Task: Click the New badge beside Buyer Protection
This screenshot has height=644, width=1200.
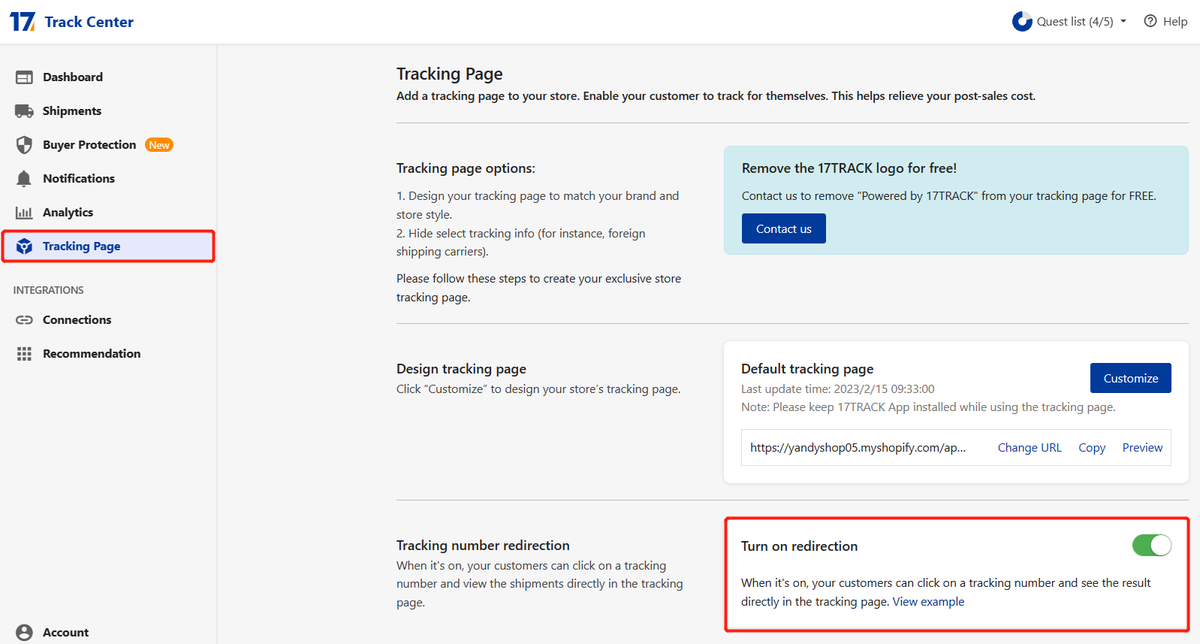Action: (x=159, y=145)
